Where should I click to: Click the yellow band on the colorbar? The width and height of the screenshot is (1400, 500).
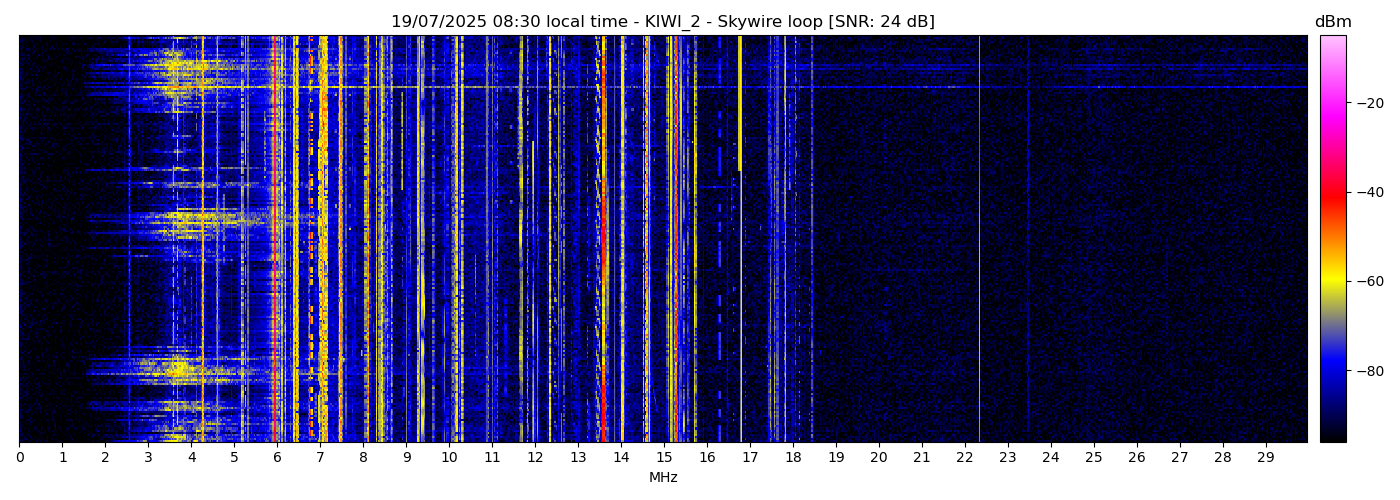pyautogui.click(x=1332, y=283)
